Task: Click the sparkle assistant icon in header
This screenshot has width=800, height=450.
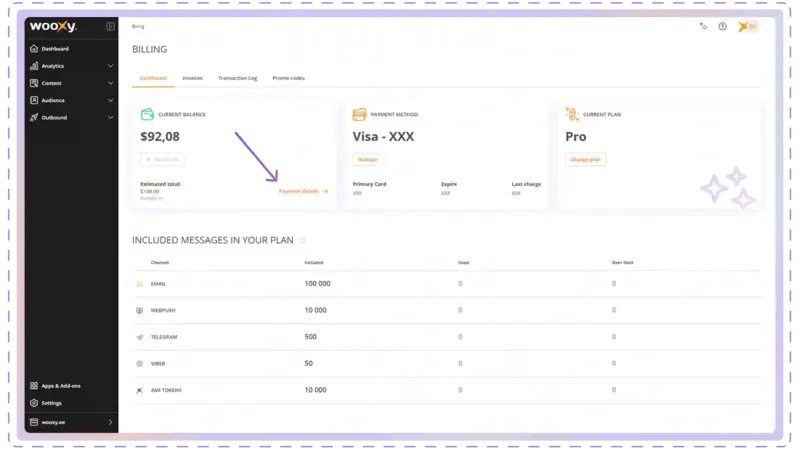Action: pos(704,27)
